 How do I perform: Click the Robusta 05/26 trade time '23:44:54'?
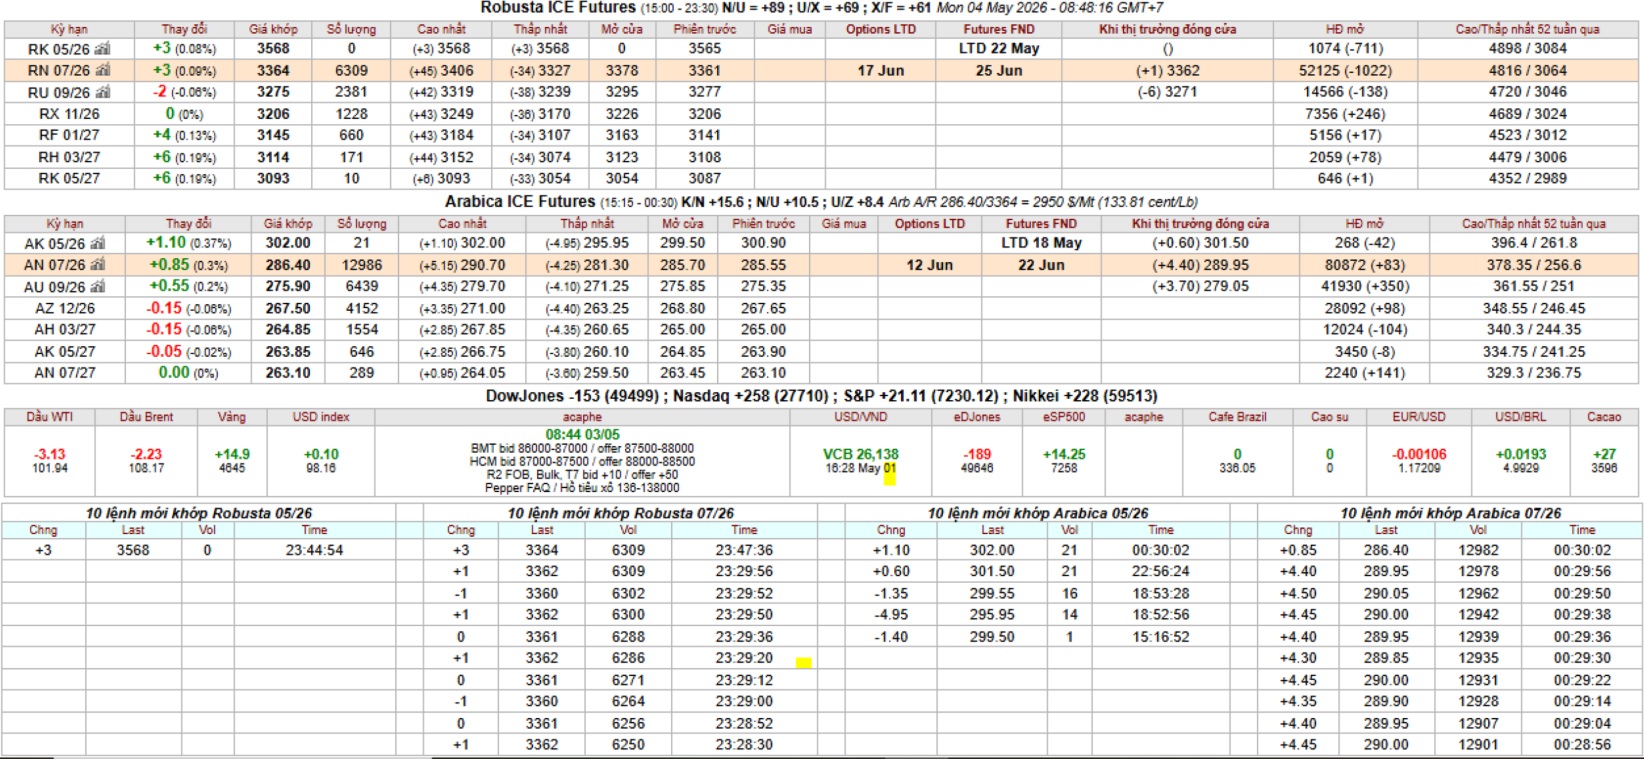(314, 550)
